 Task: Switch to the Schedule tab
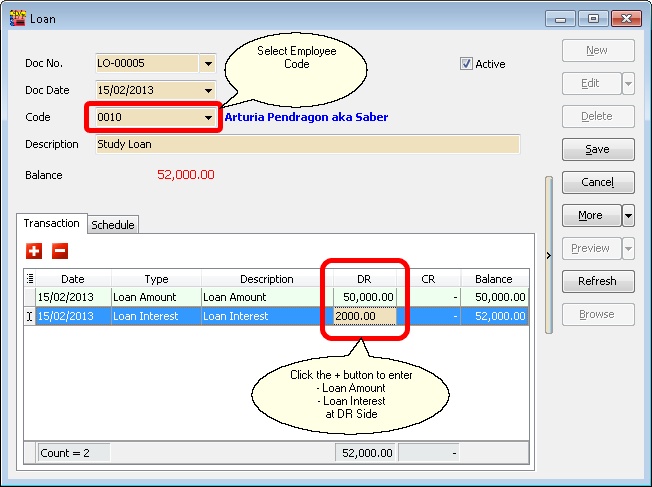coord(113,225)
